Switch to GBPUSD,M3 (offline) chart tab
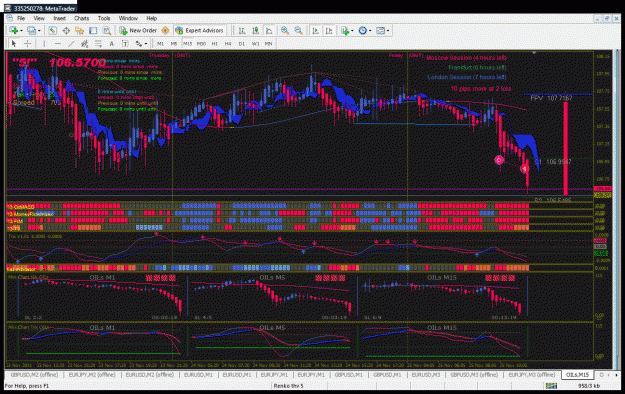This screenshot has height=394, width=625. point(474,375)
